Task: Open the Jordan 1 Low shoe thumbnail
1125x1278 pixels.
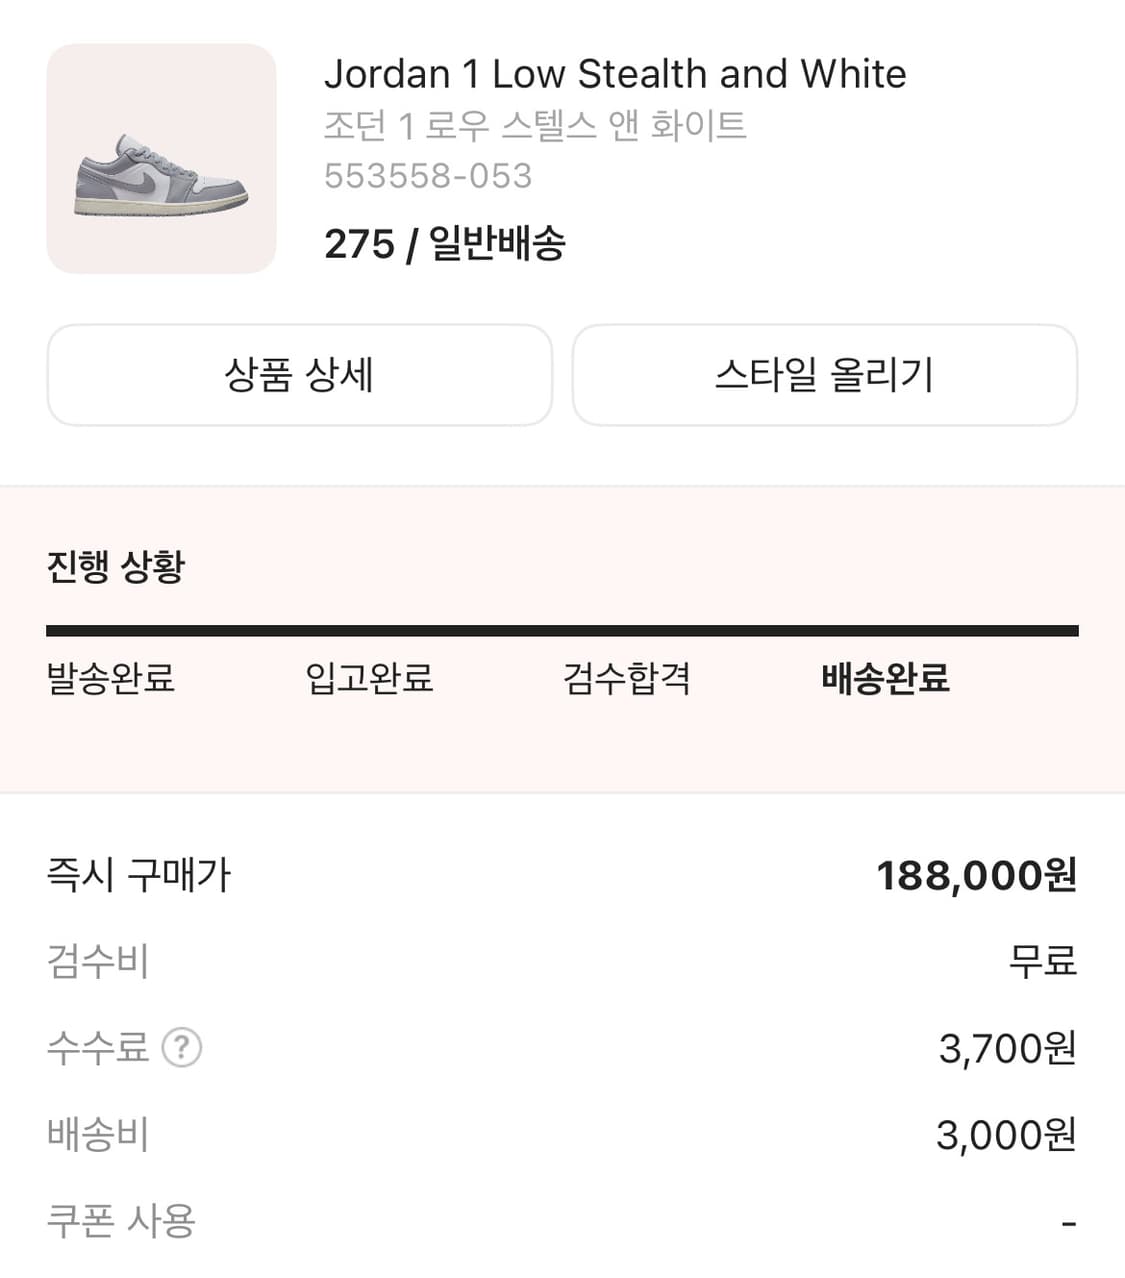Action: tap(161, 159)
